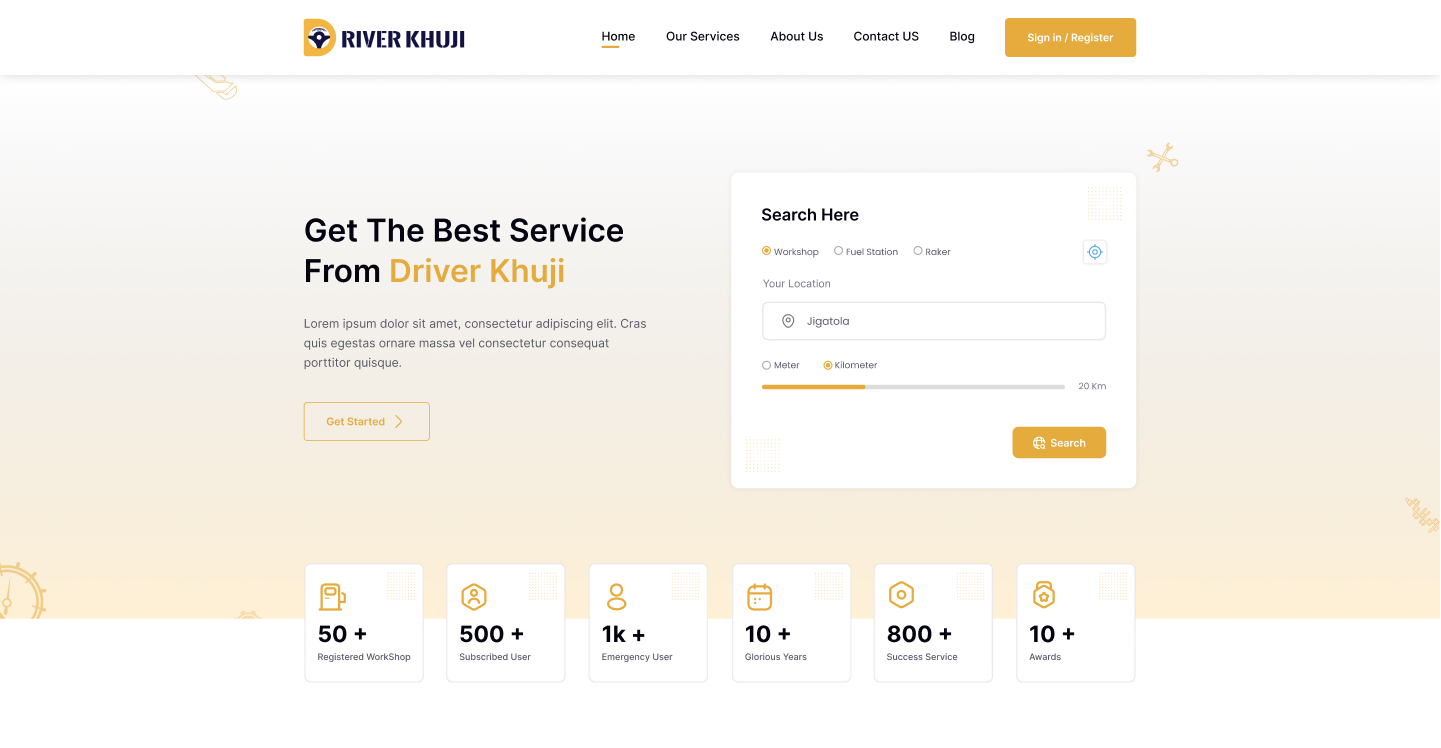Screen dimensions: 1441x748
Task: Click the distance range slider track
Action: 913,386
